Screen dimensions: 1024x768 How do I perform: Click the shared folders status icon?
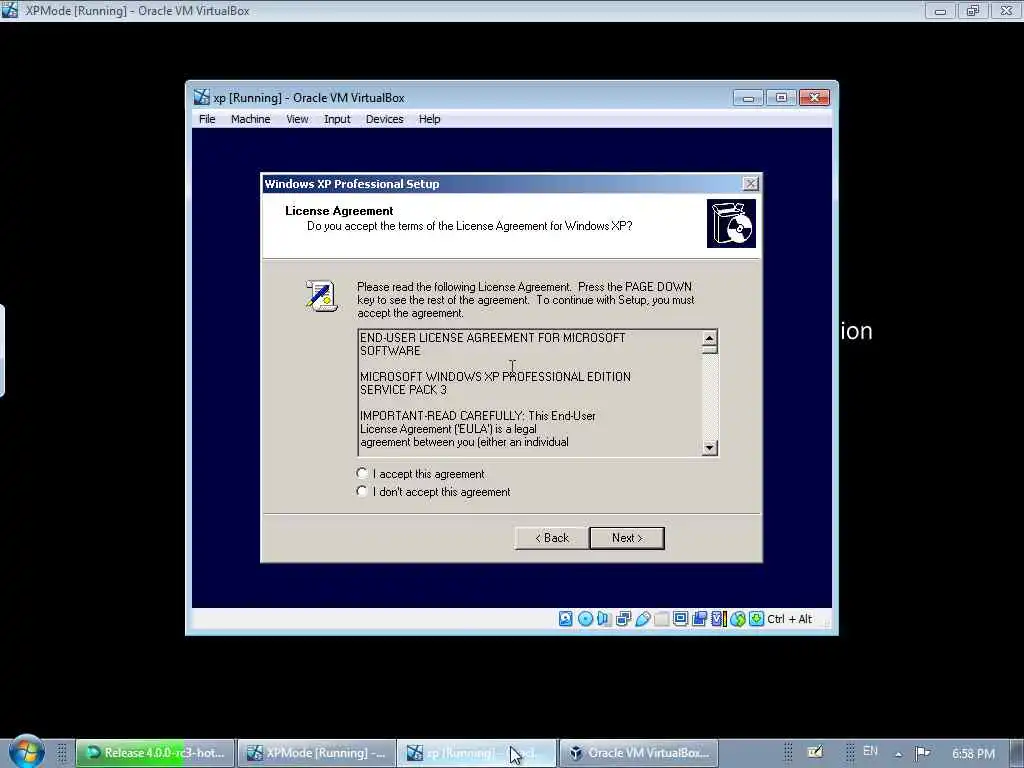point(662,618)
